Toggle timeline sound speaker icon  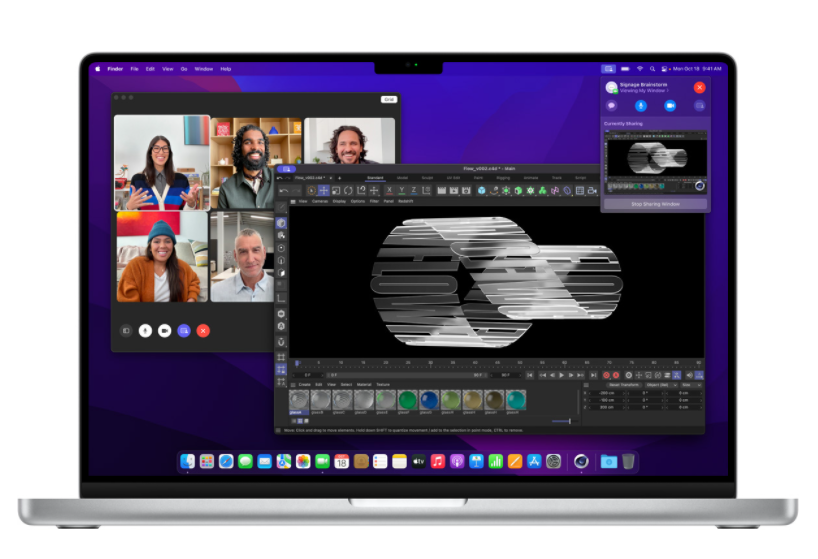(x=689, y=375)
